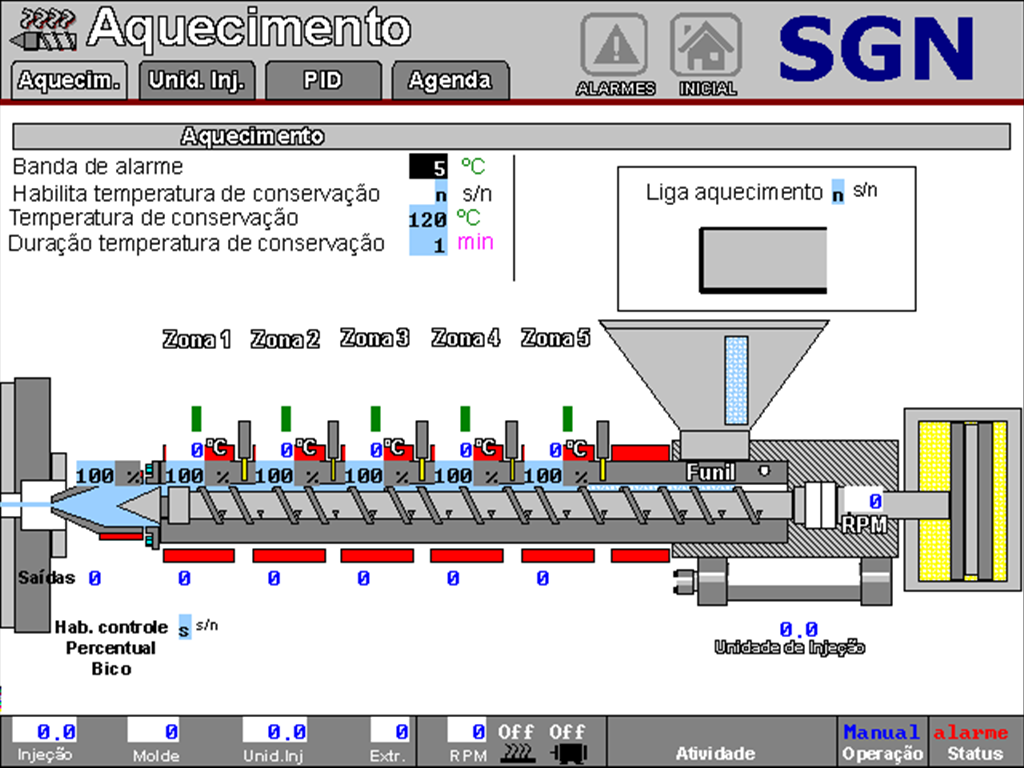Toggle Hab. controle Percentual Bico s/n field
1024x768 pixels.
pos(183,628)
